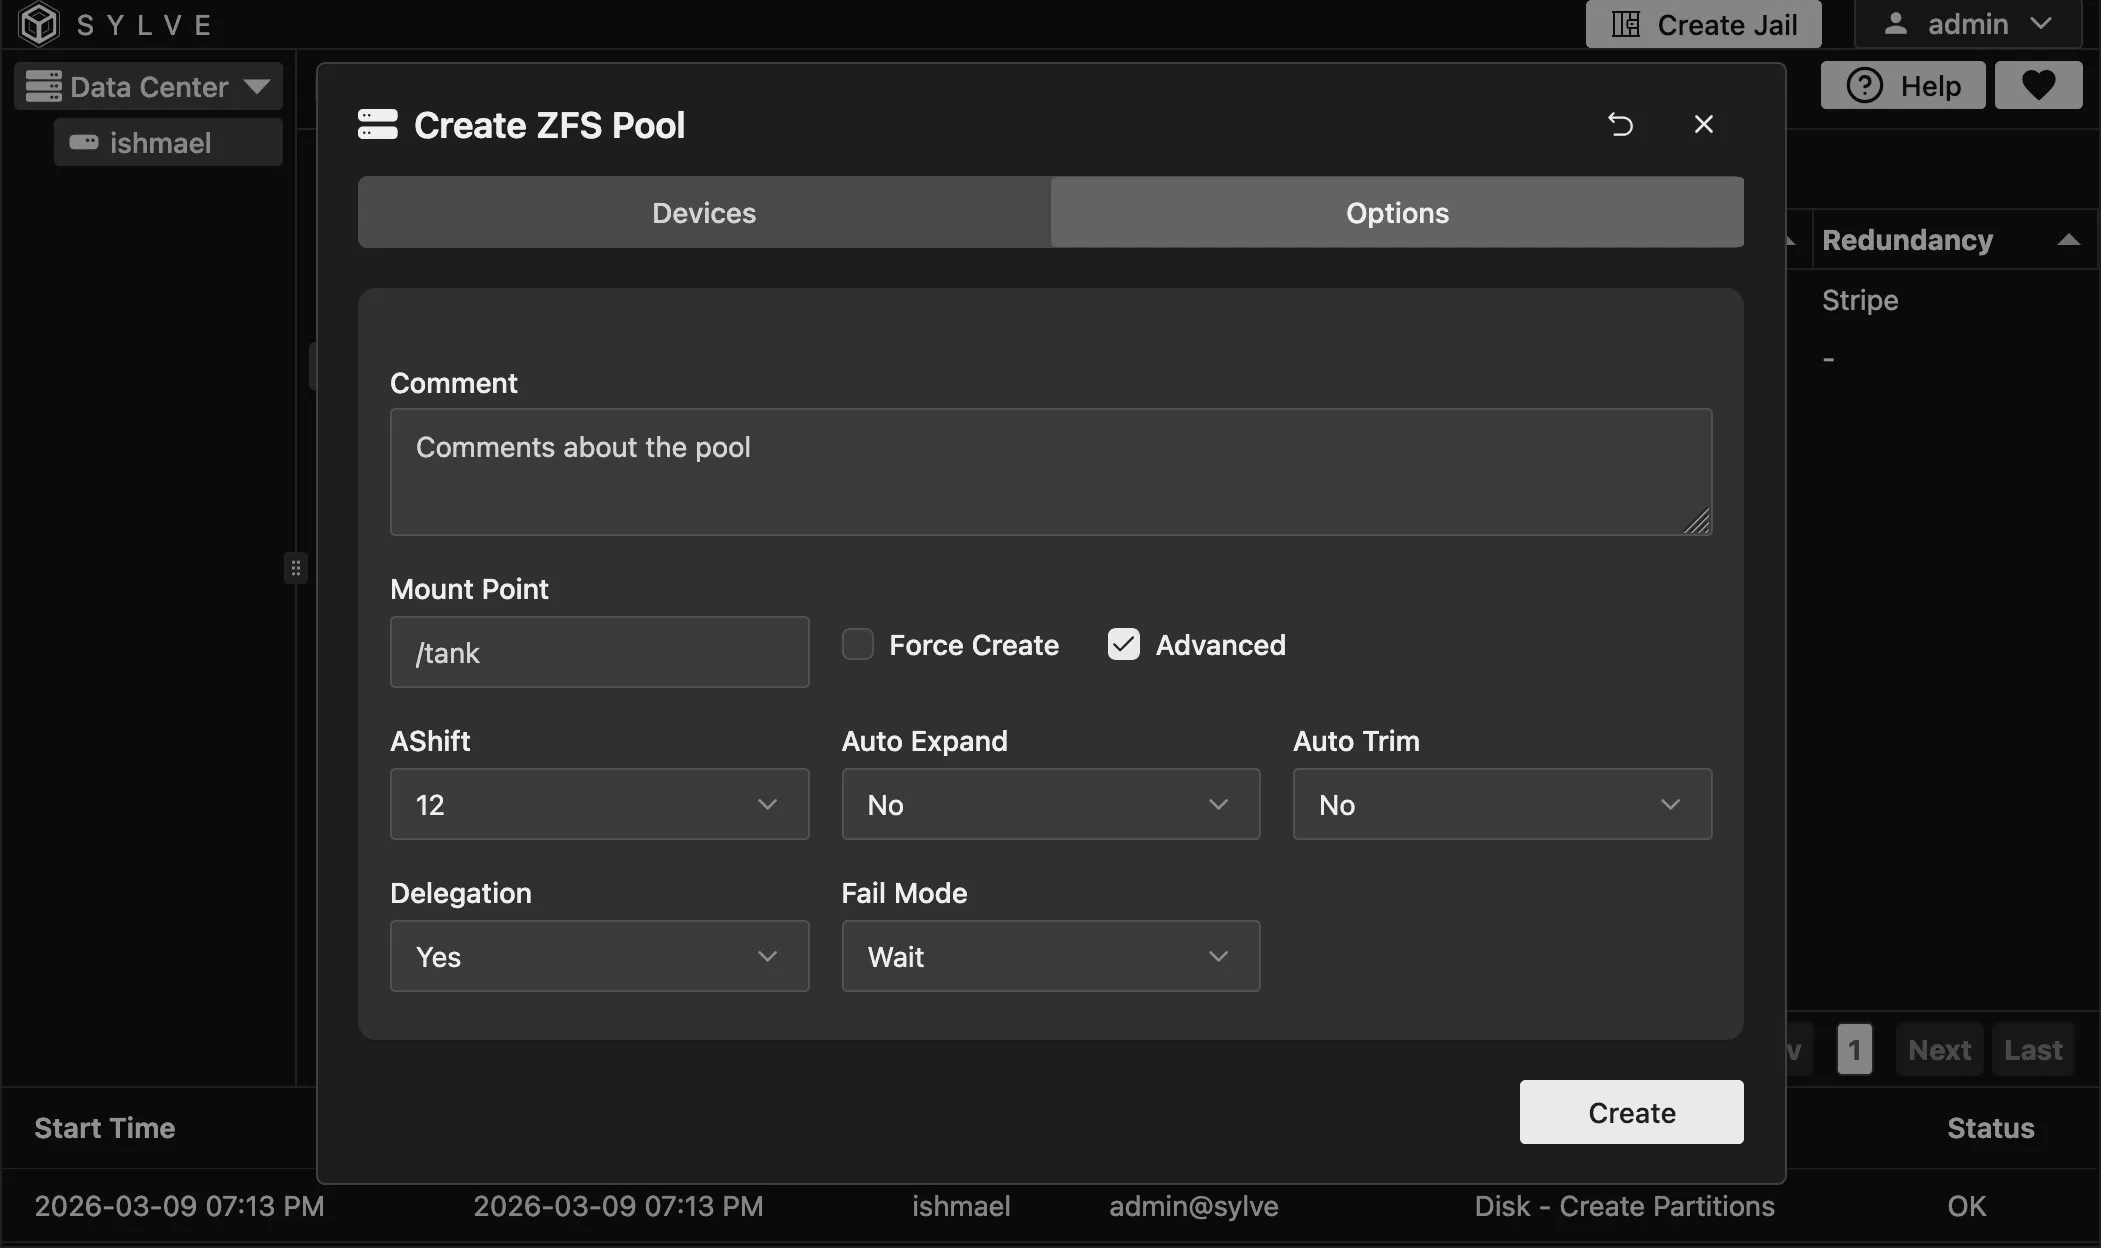Go to the Next page of results

click(x=1937, y=1049)
